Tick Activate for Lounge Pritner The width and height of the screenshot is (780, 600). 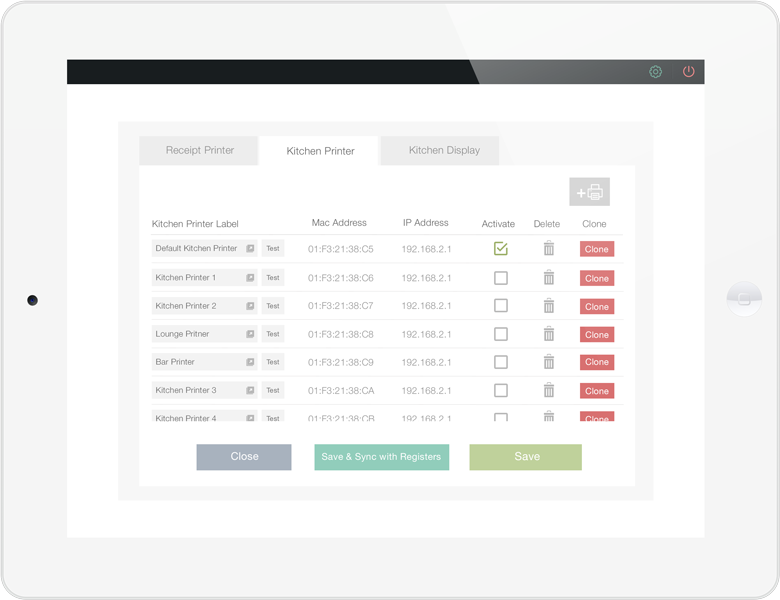pyautogui.click(x=500, y=334)
